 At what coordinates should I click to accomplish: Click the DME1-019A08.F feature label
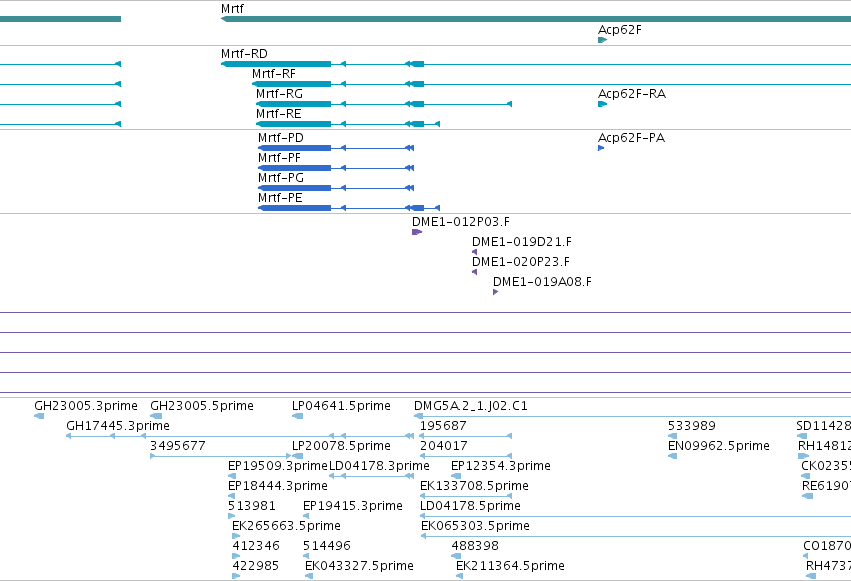coord(542,282)
